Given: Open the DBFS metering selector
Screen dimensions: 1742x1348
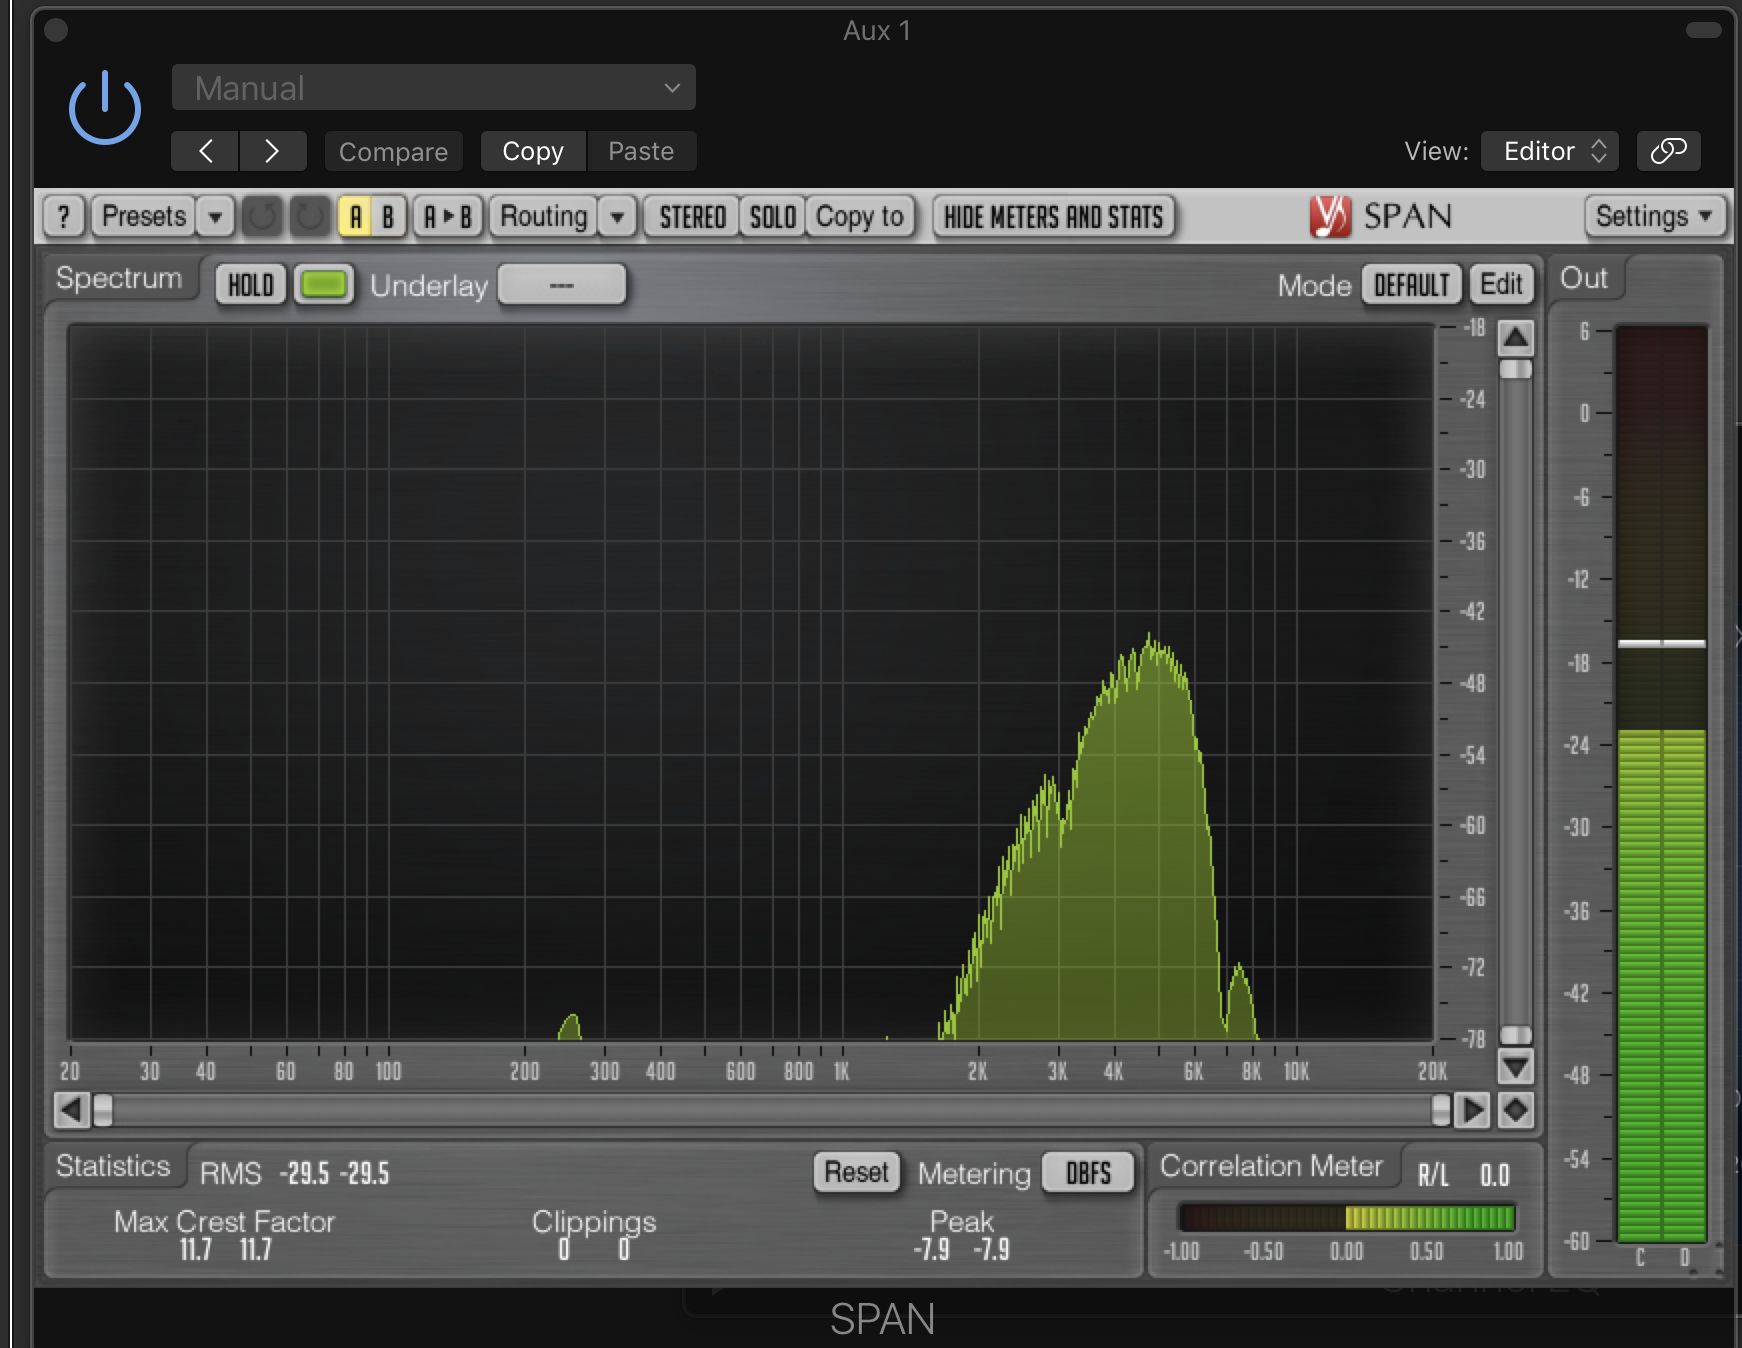Looking at the screenshot, I should [x=1088, y=1173].
